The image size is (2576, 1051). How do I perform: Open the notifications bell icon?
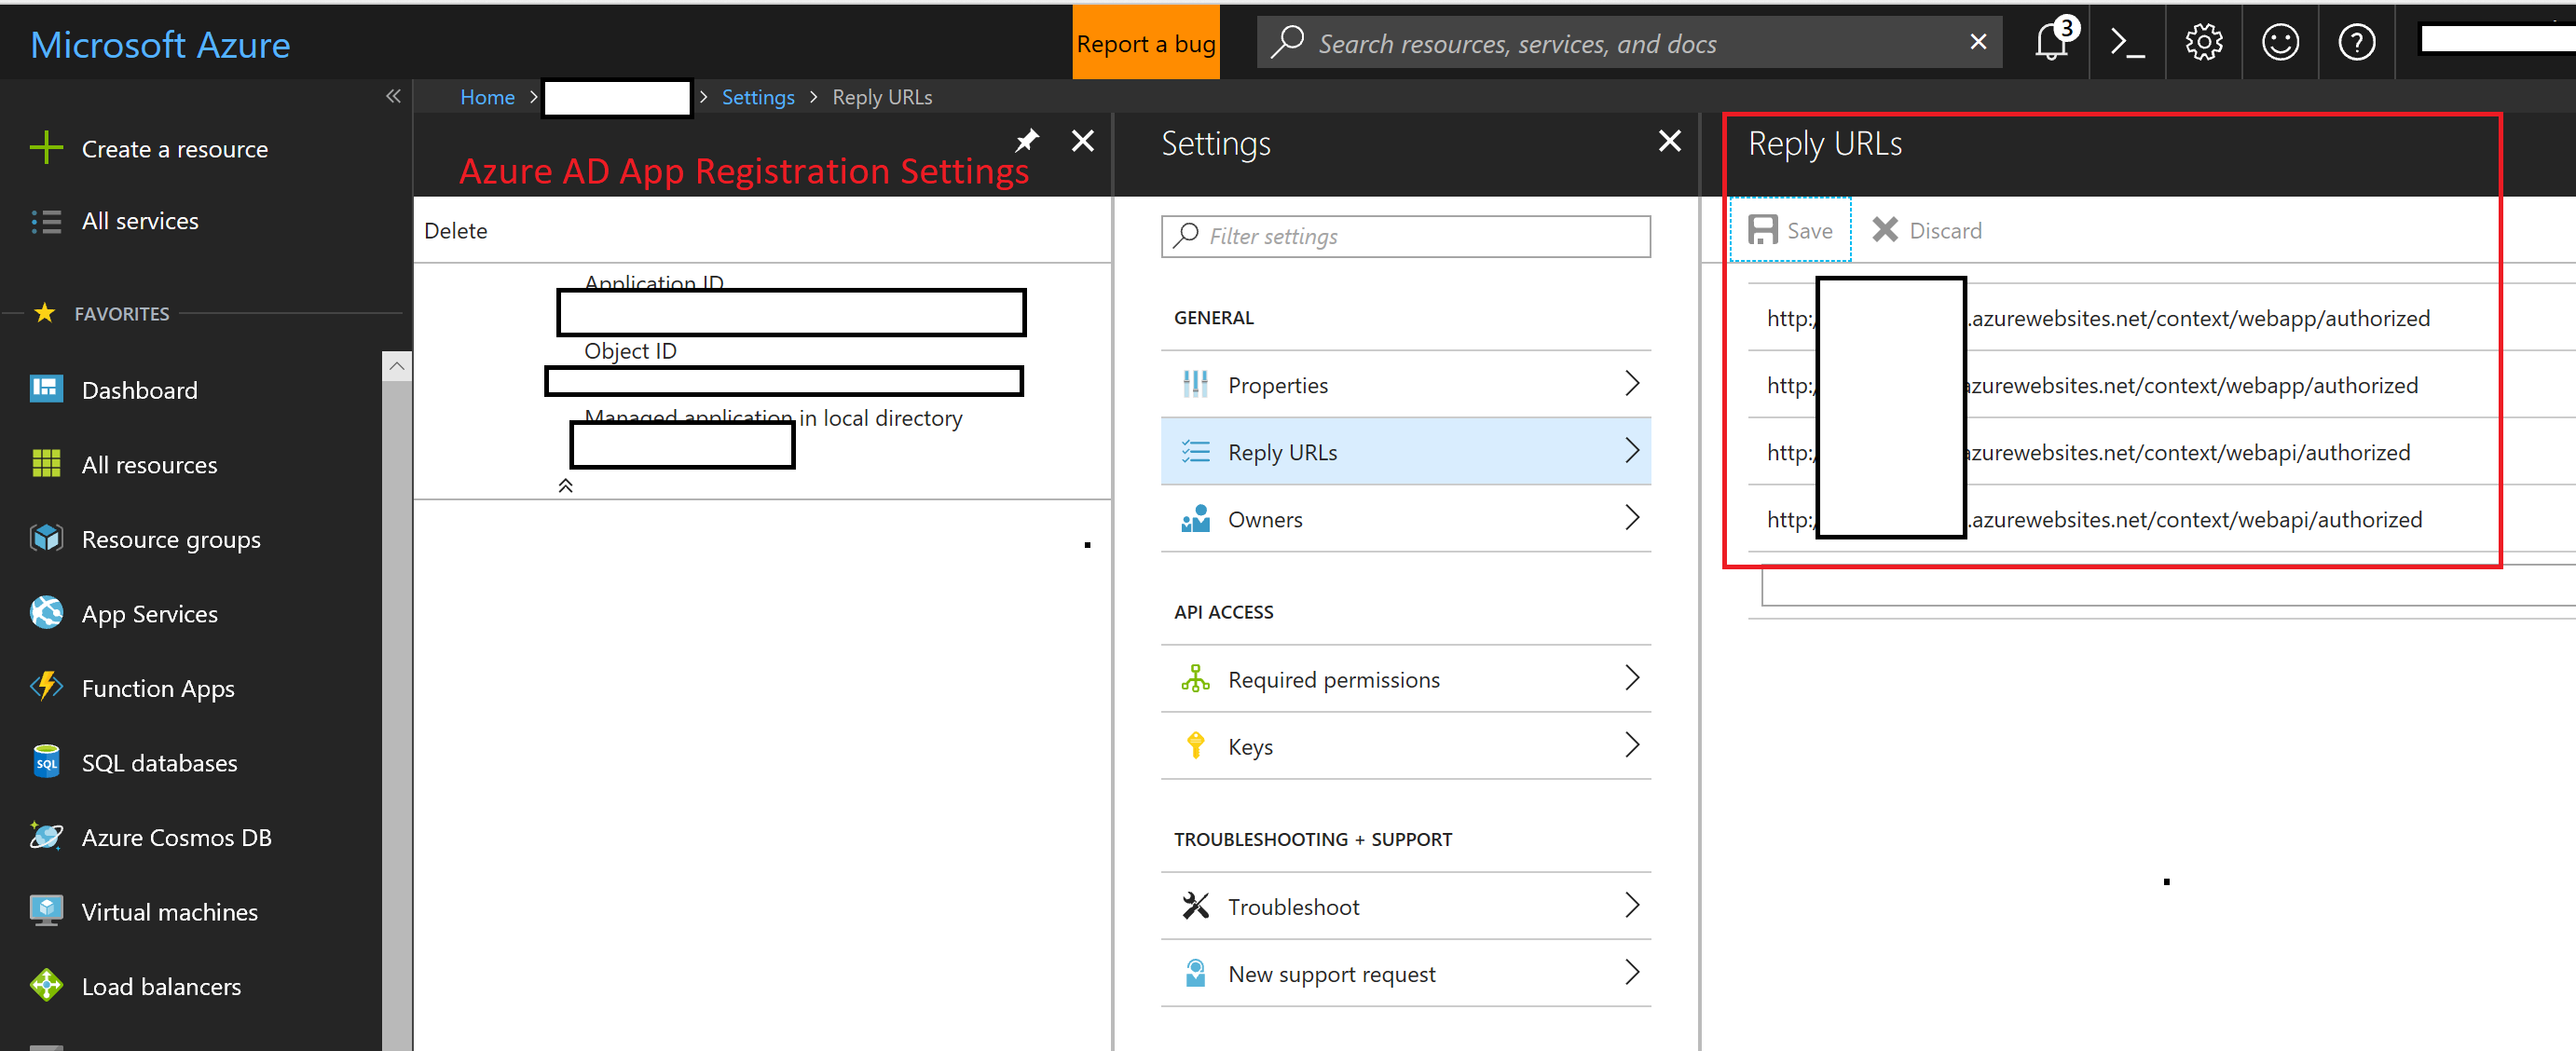click(2051, 42)
